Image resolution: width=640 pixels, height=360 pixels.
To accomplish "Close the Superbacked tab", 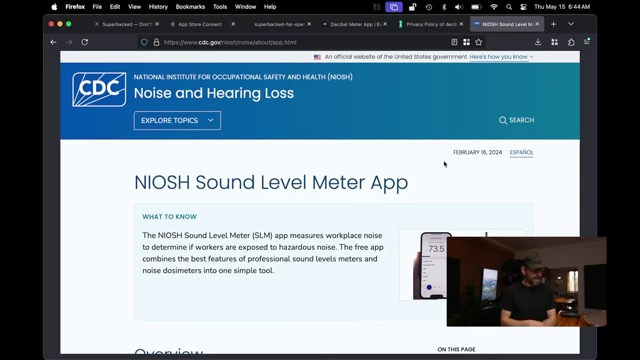I will click(157, 24).
